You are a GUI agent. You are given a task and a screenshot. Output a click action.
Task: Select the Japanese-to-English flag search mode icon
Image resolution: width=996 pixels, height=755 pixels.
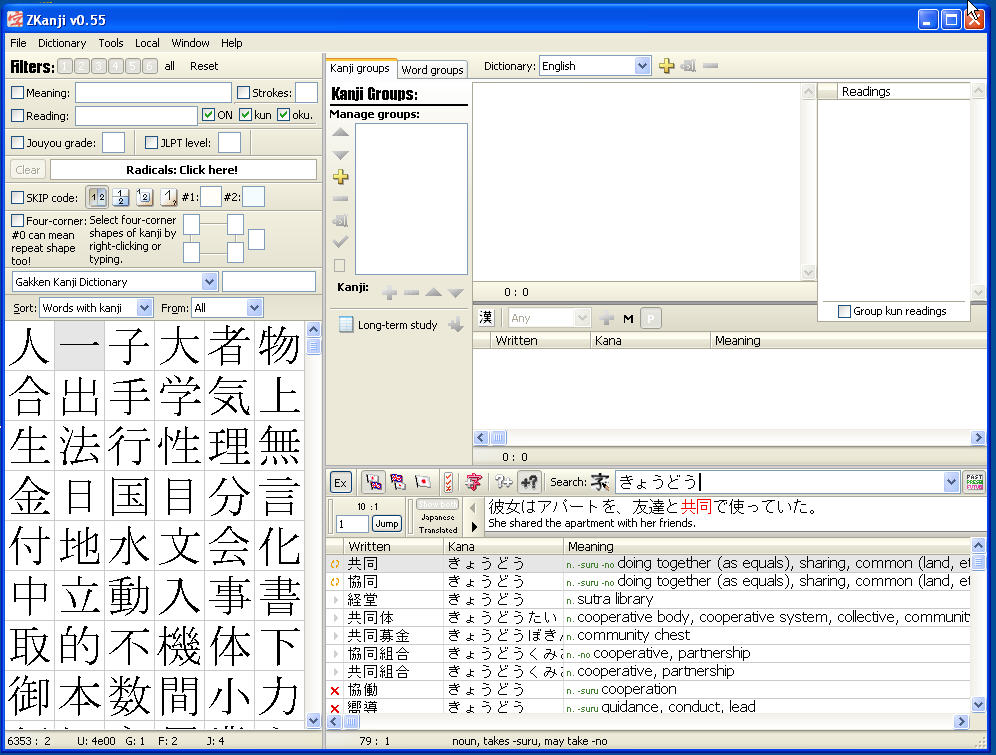coord(375,481)
